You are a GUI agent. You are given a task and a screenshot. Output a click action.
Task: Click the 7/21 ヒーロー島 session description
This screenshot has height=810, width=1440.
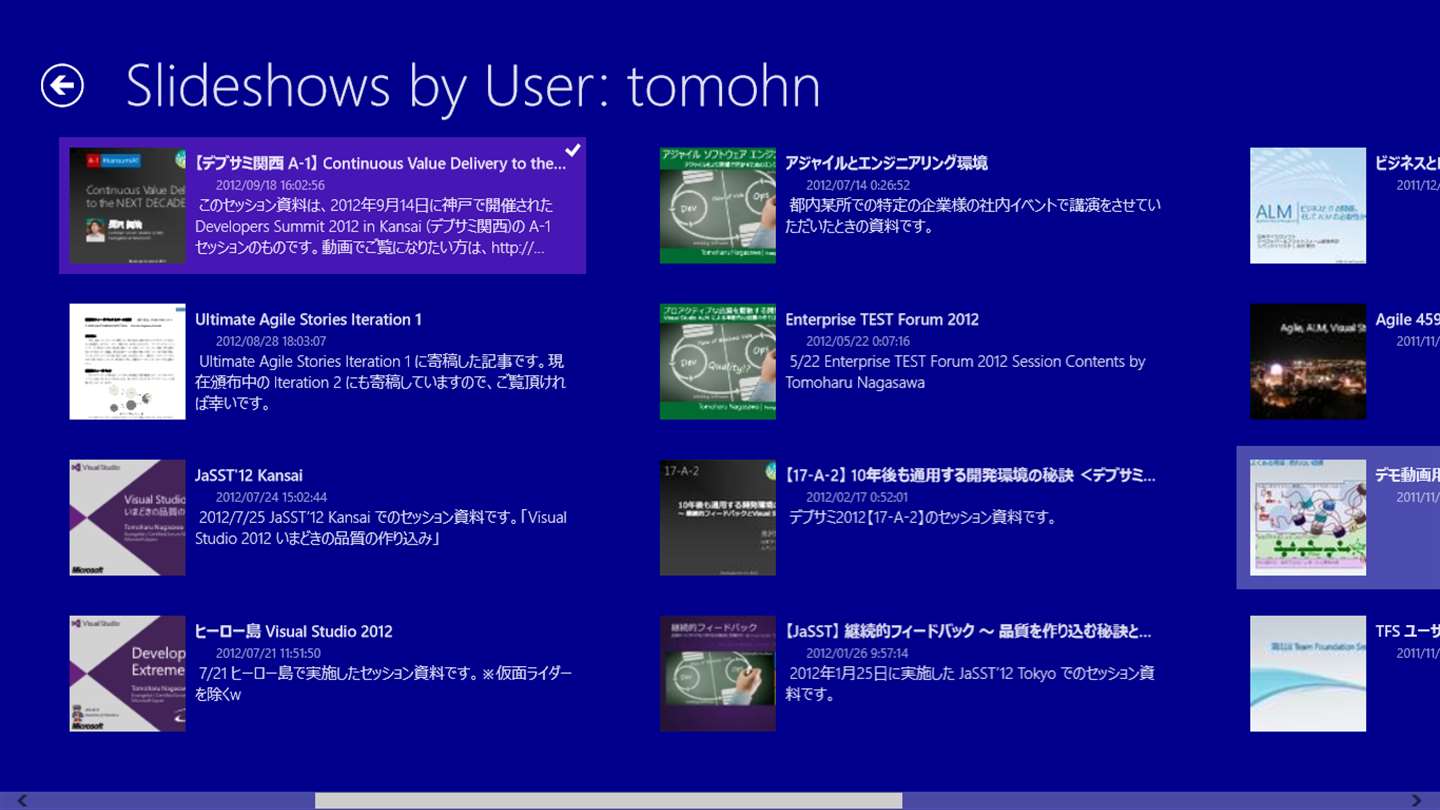click(383, 684)
